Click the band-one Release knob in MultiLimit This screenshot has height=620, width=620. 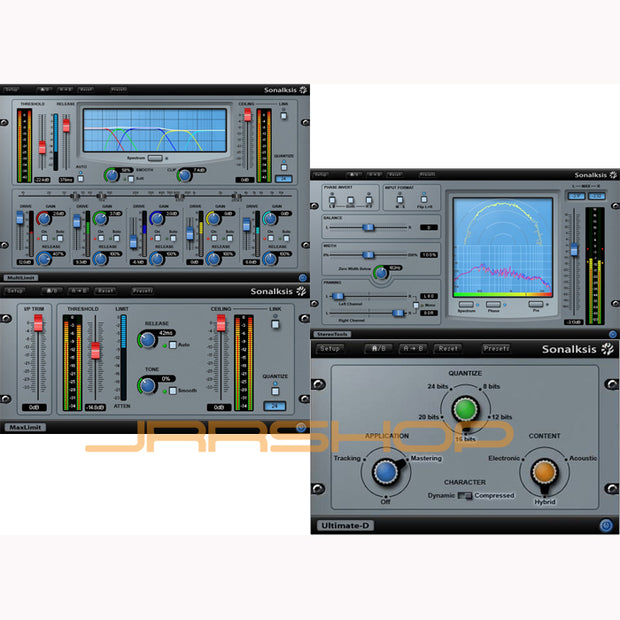coord(43,259)
